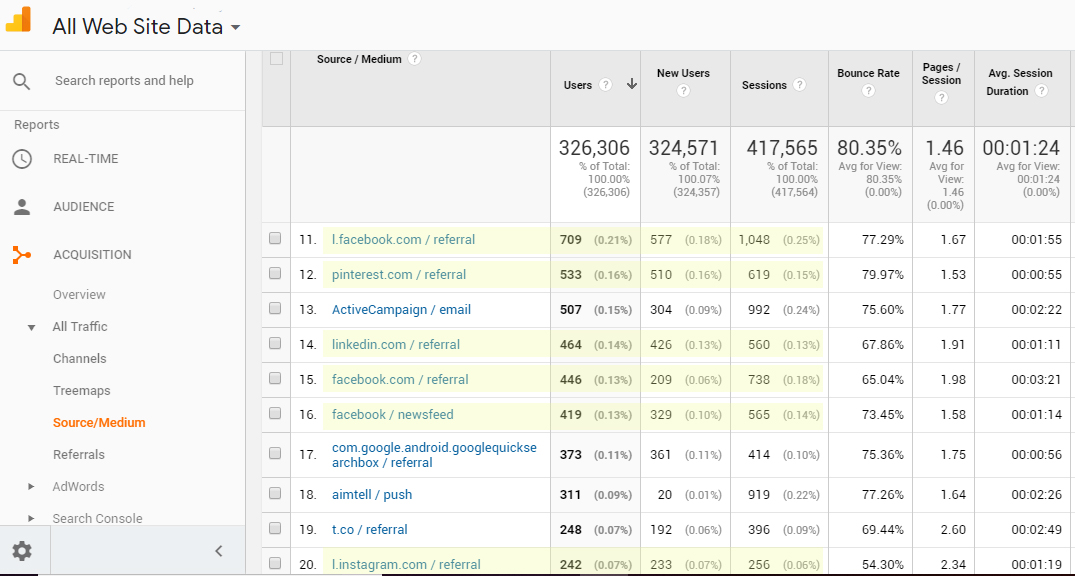Click help icon next to Sessions header
1075x576 pixels.
coord(799,85)
